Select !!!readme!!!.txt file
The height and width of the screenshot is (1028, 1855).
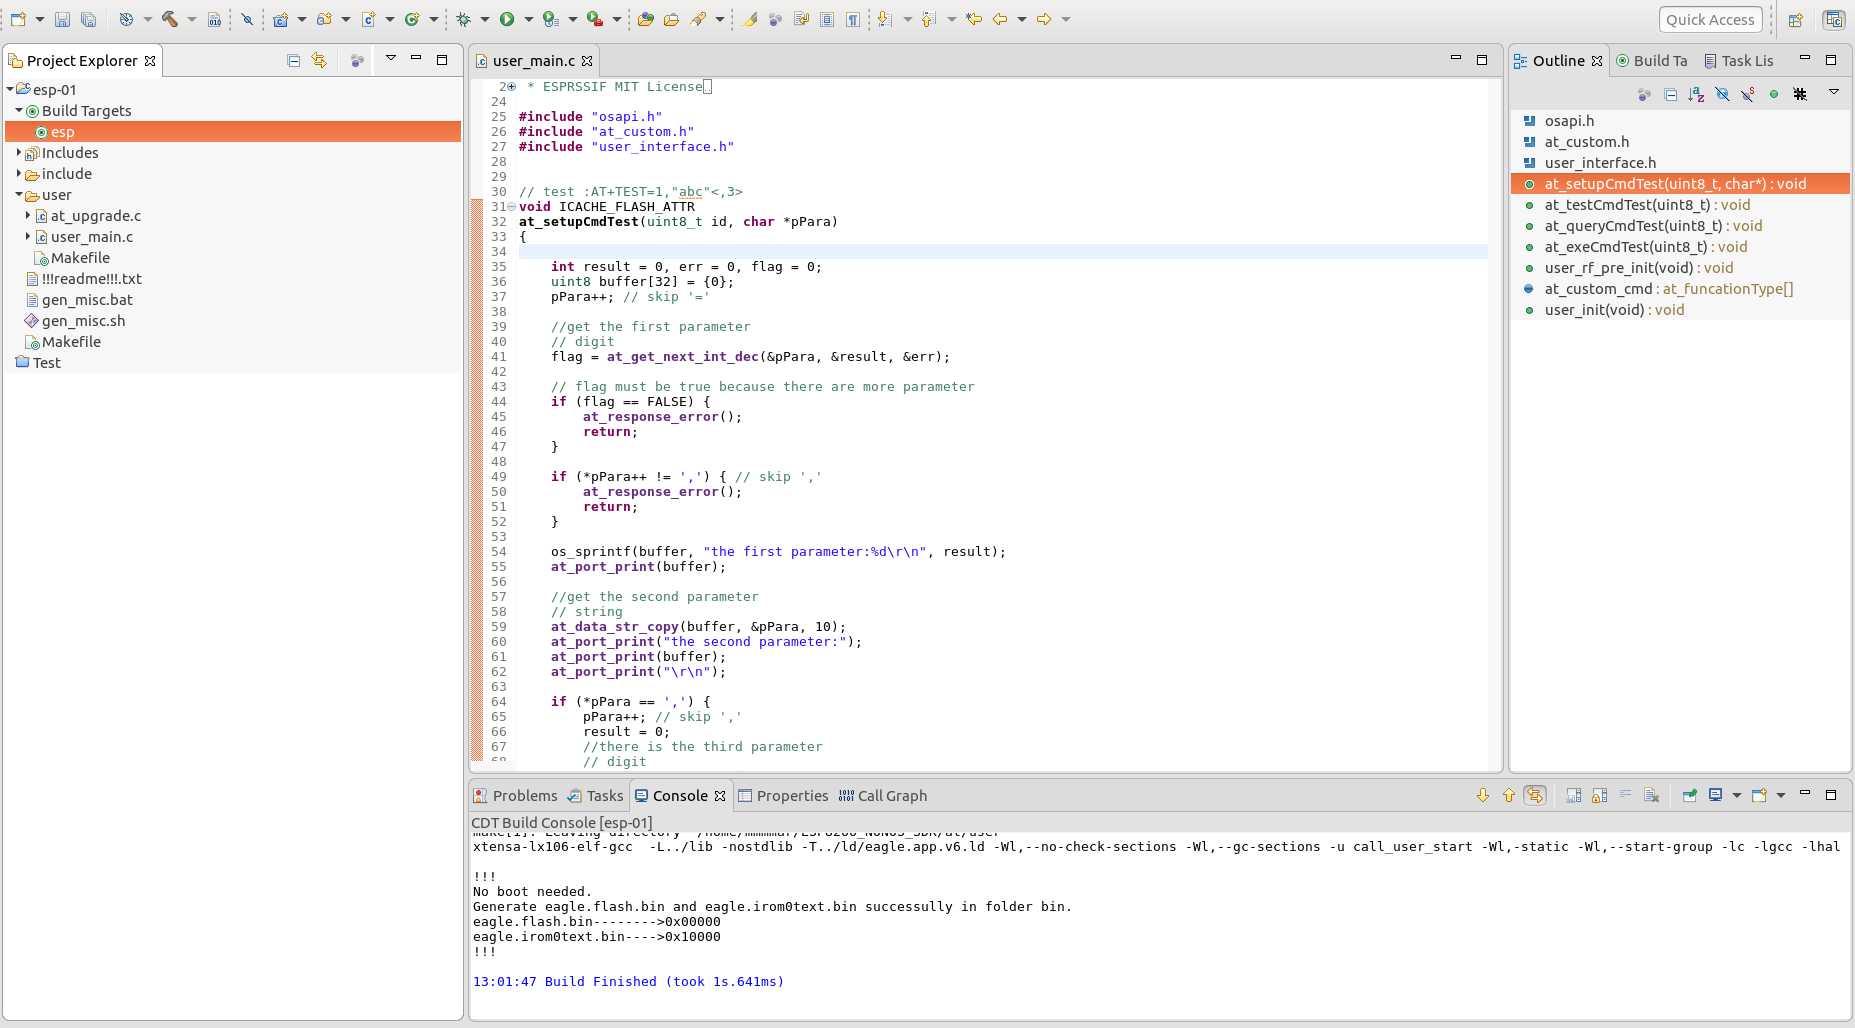pos(91,278)
